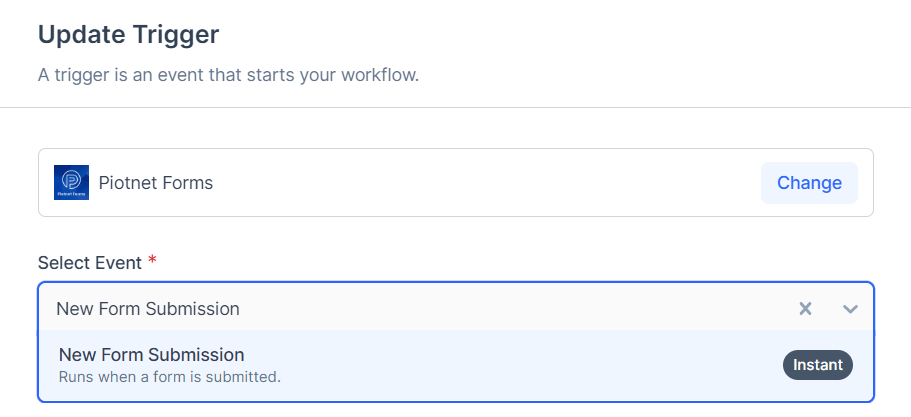Click the divider line below the header
The image size is (911, 417).
pos(455,107)
